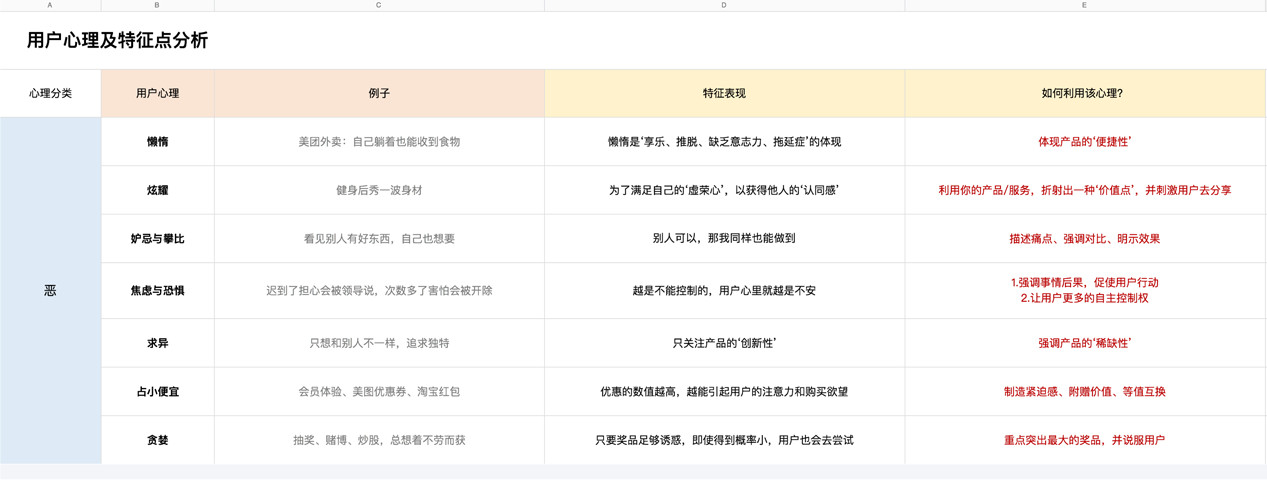Click the '描述痛点、强调对比、明示效果' cell

tap(1084, 239)
